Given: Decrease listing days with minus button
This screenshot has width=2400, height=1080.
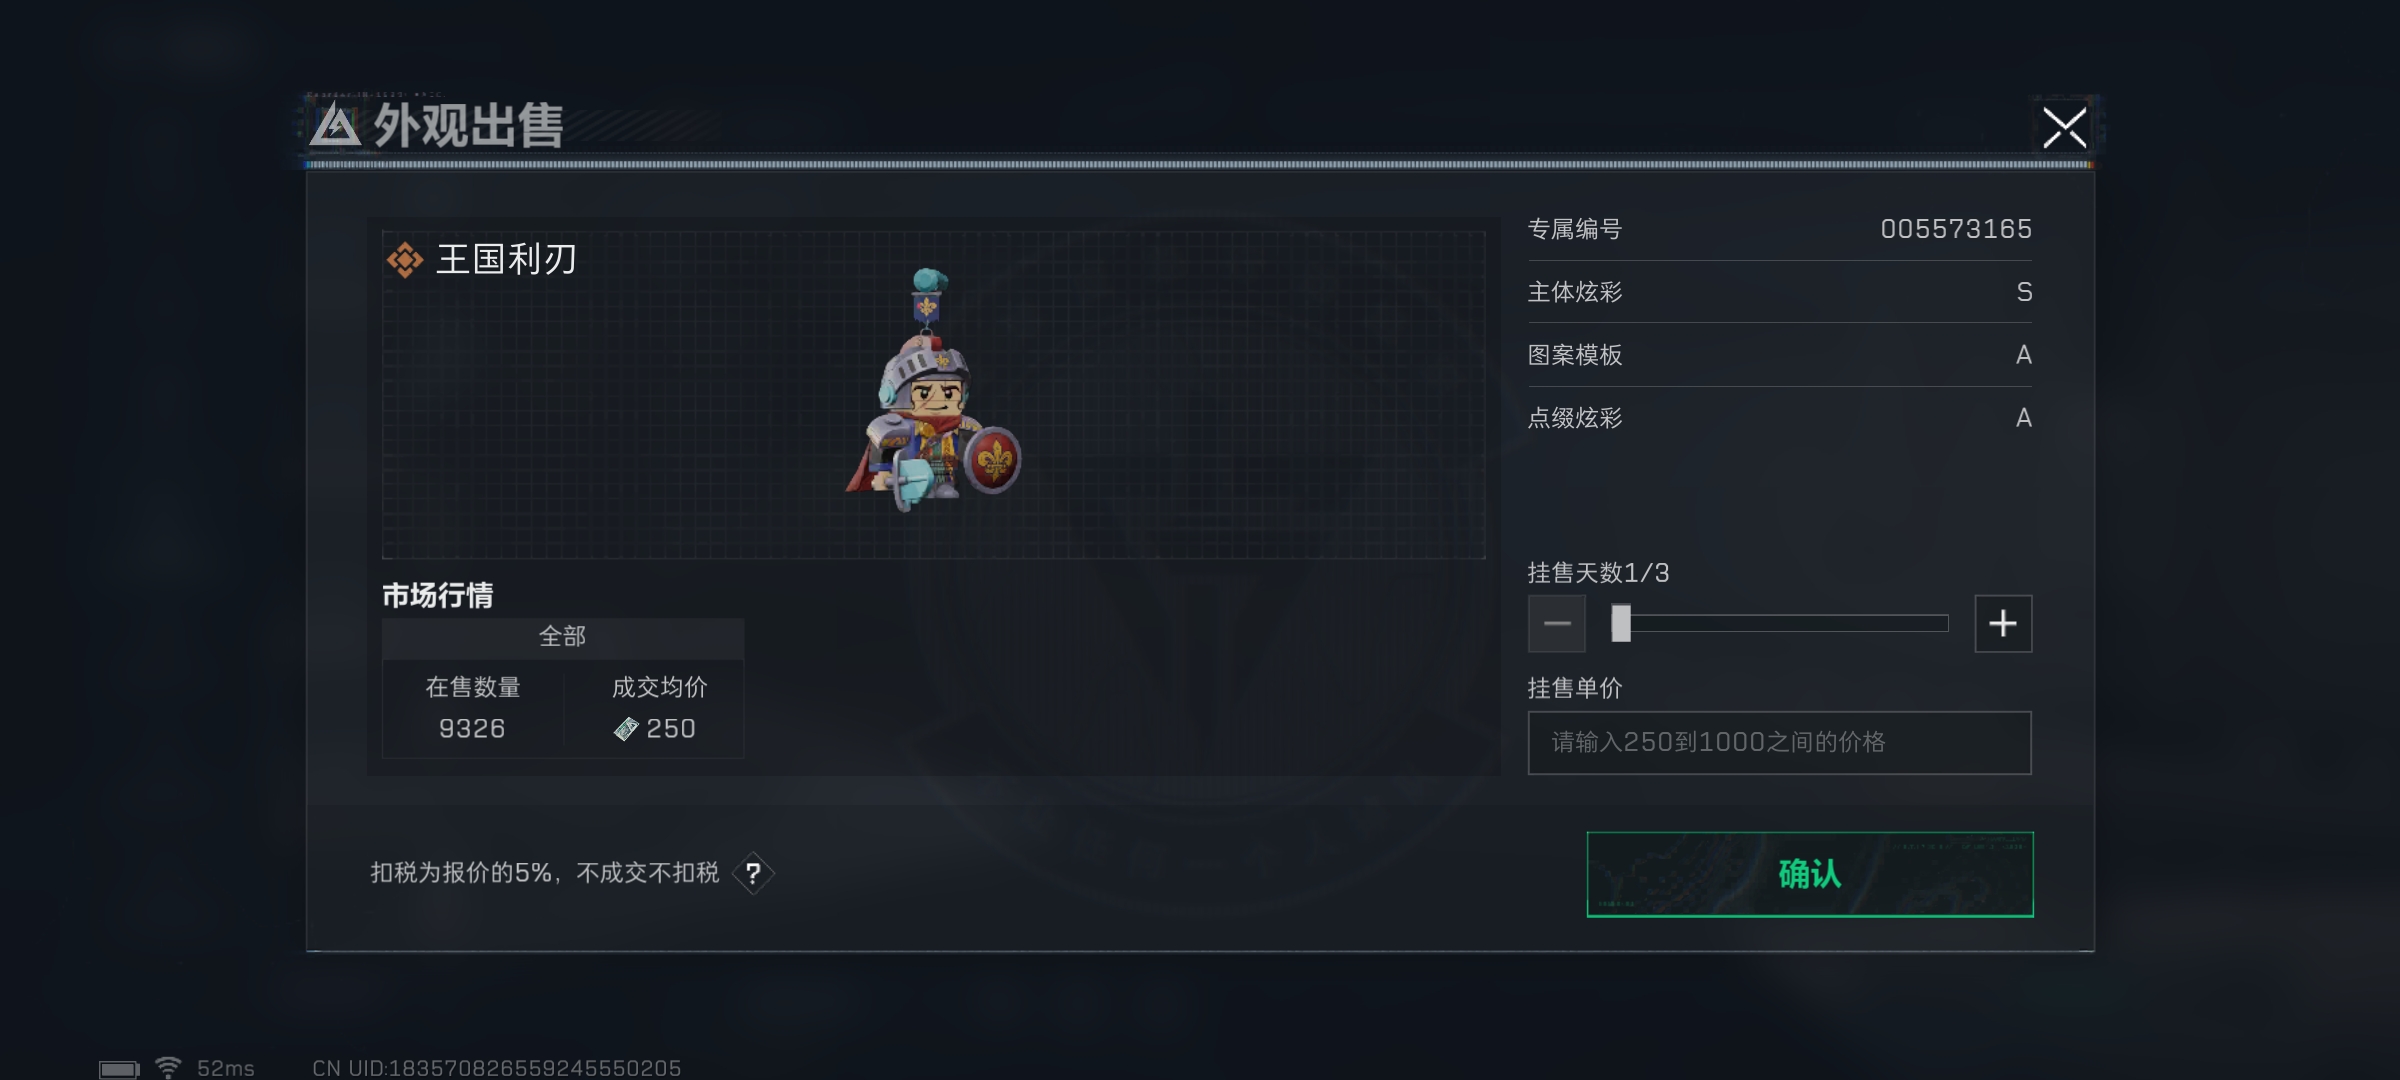Looking at the screenshot, I should [x=1556, y=624].
